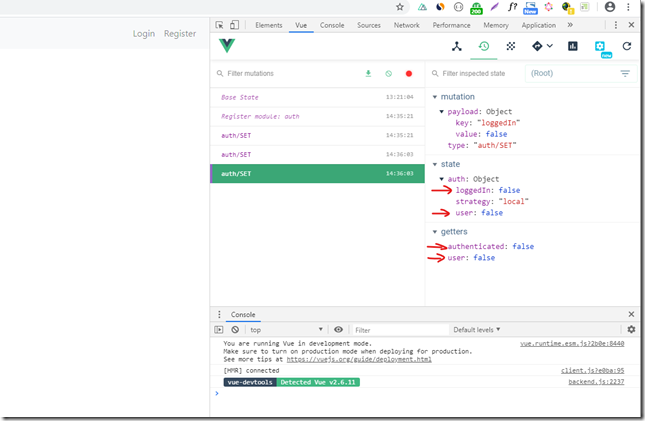
Task: Click the console Filter input
Action: (400, 330)
